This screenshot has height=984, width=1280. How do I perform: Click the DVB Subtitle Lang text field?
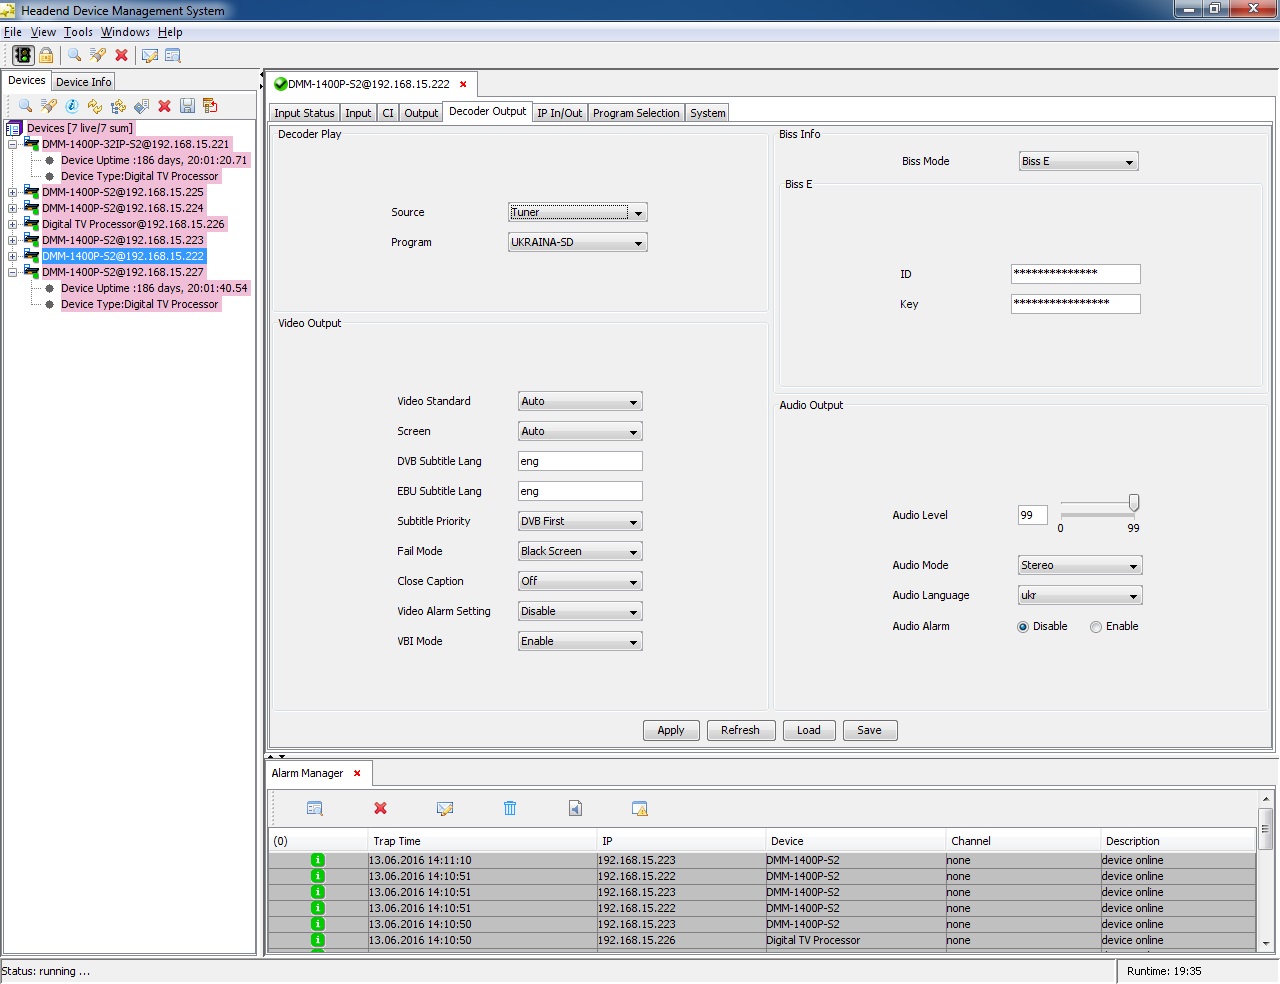click(x=580, y=461)
